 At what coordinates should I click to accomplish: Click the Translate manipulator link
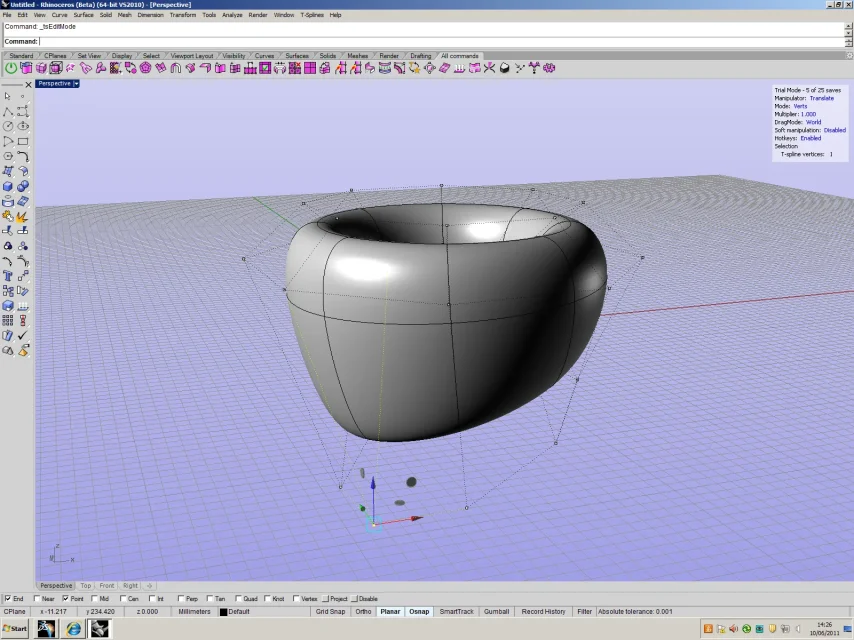(821, 98)
